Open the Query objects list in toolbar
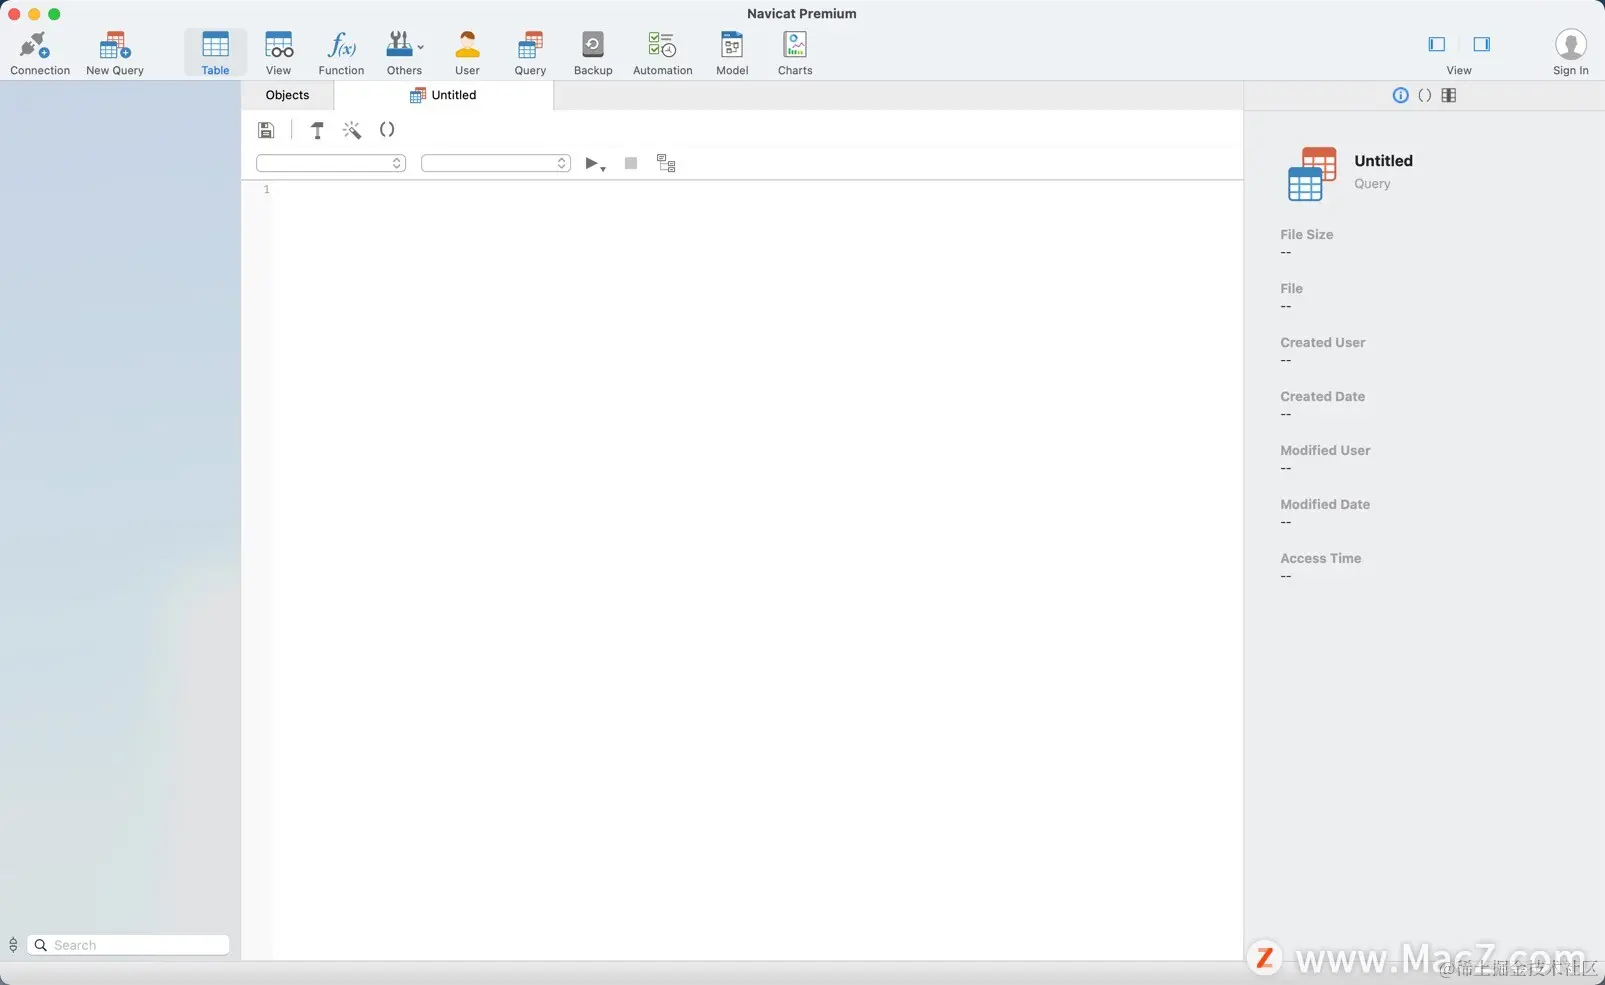Screen dimensions: 1605x985 pyautogui.click(x=530, y=53)
